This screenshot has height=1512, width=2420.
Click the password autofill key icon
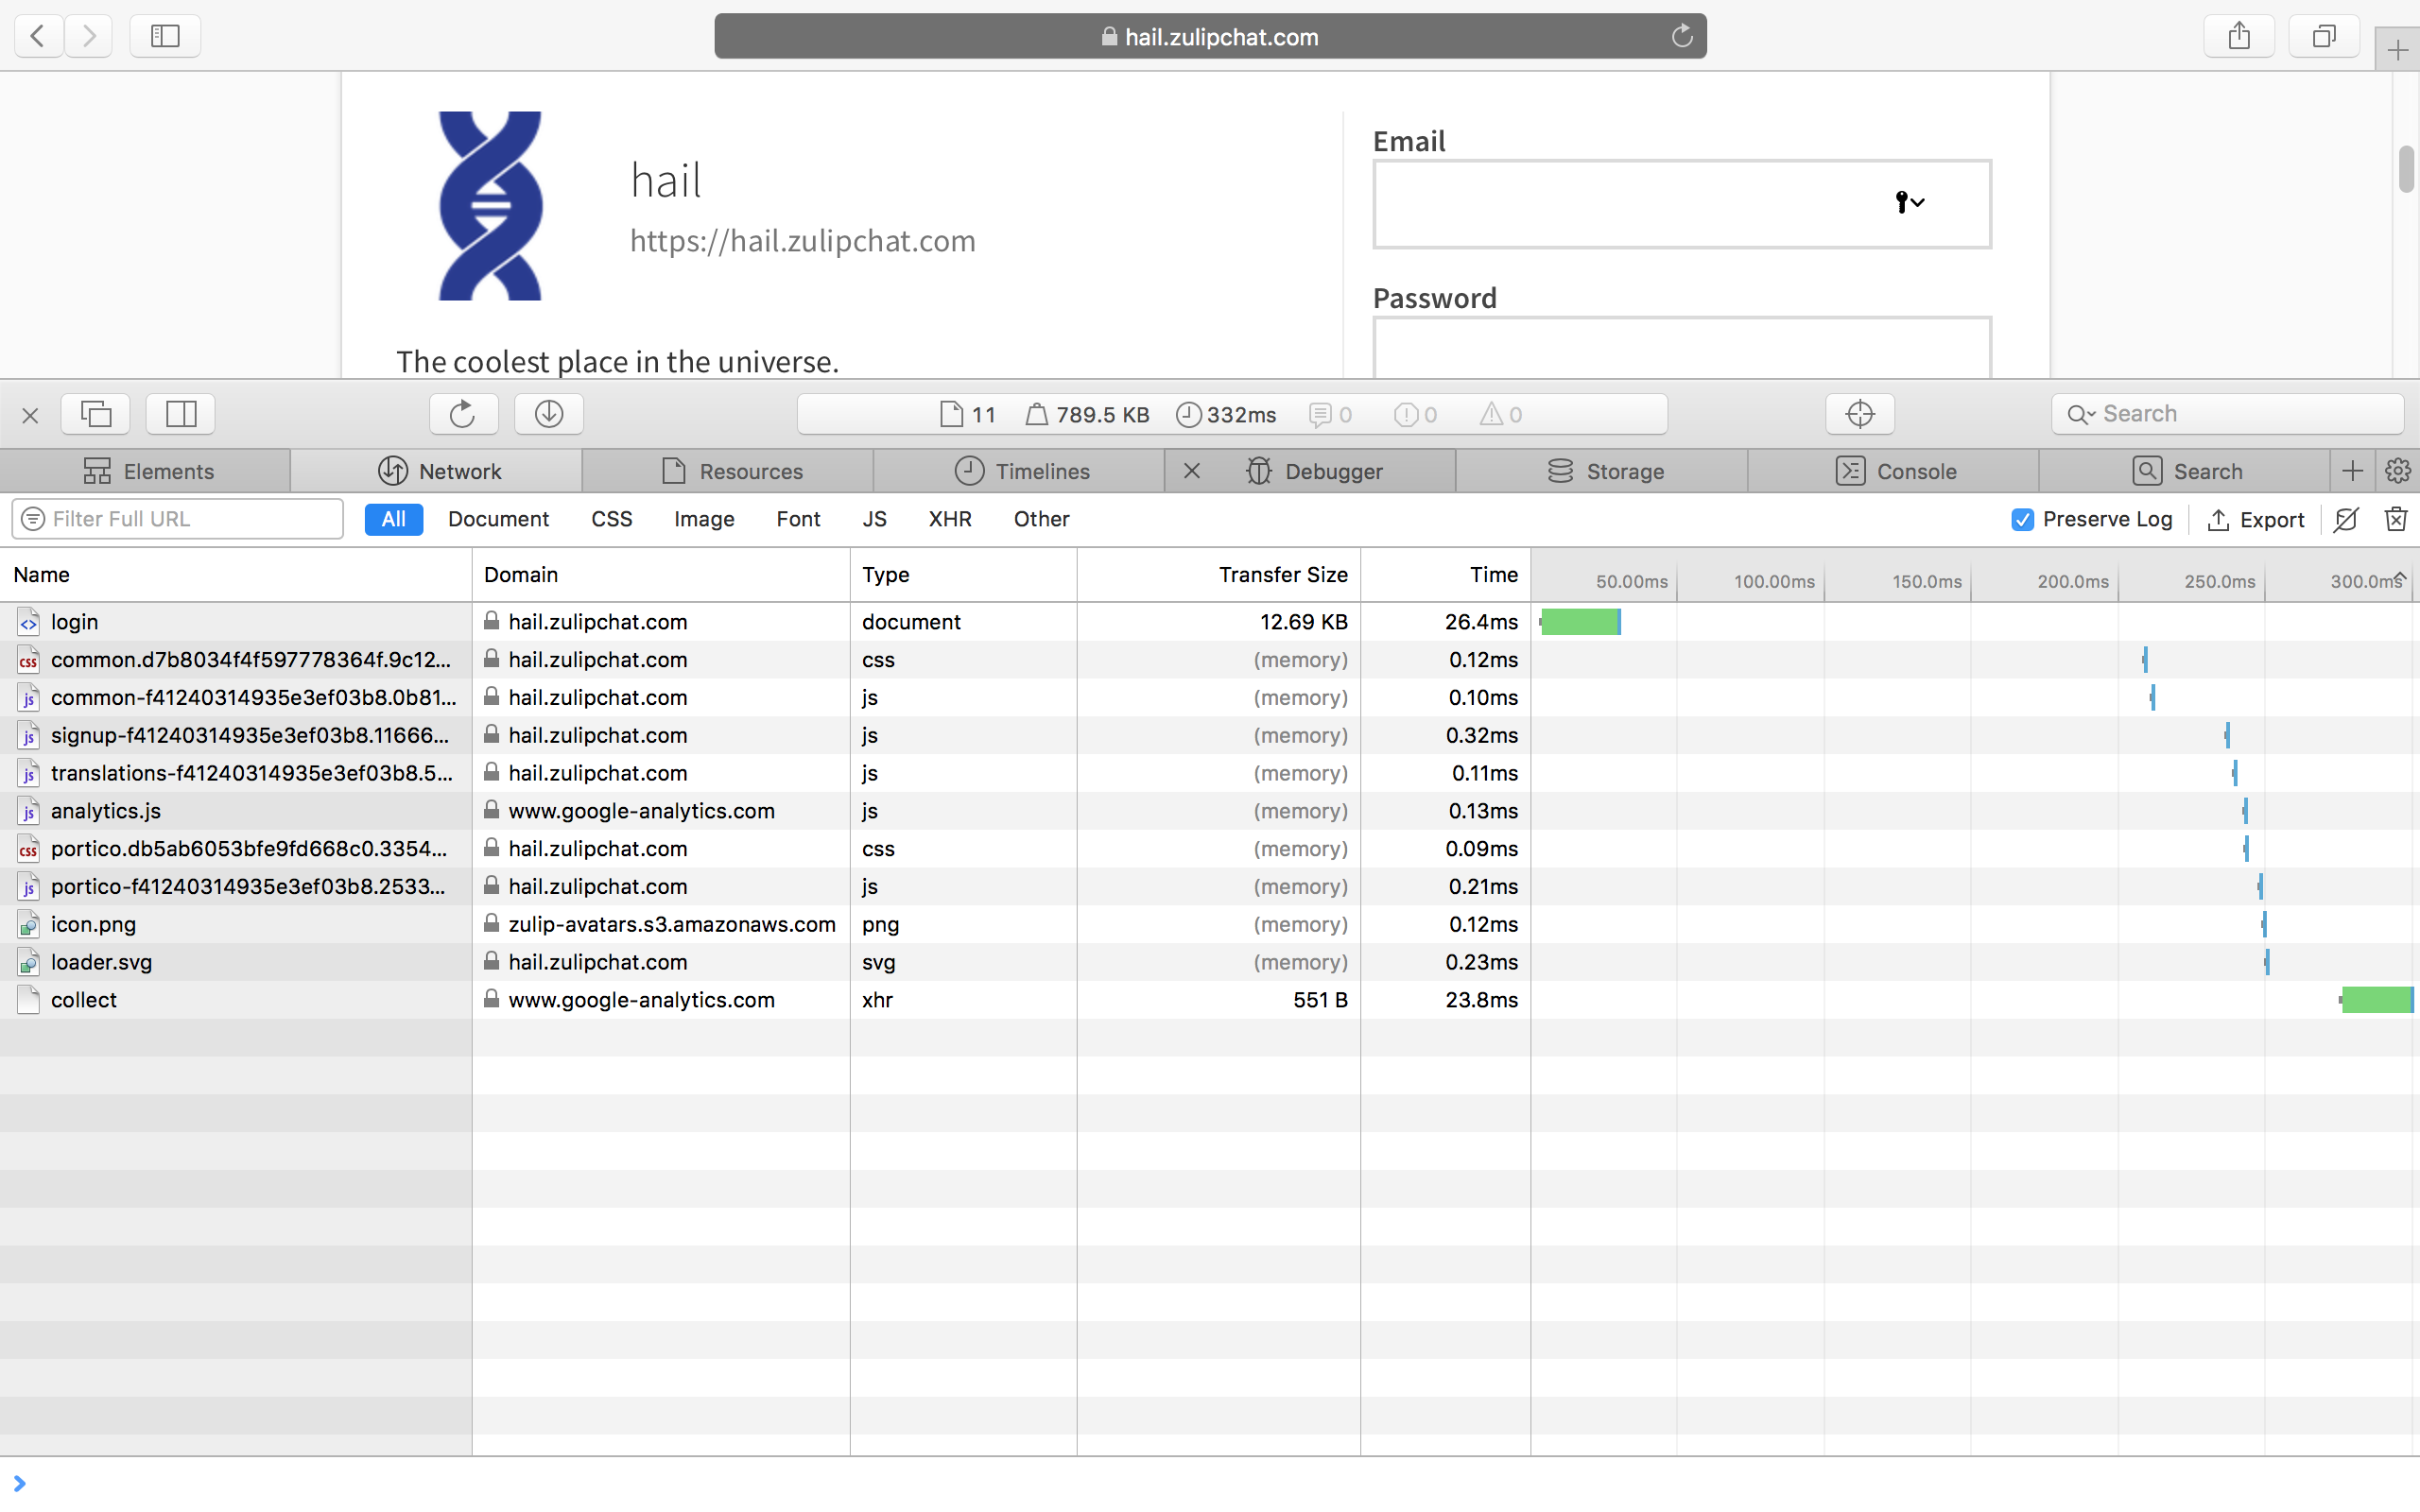pos(1899,203)
